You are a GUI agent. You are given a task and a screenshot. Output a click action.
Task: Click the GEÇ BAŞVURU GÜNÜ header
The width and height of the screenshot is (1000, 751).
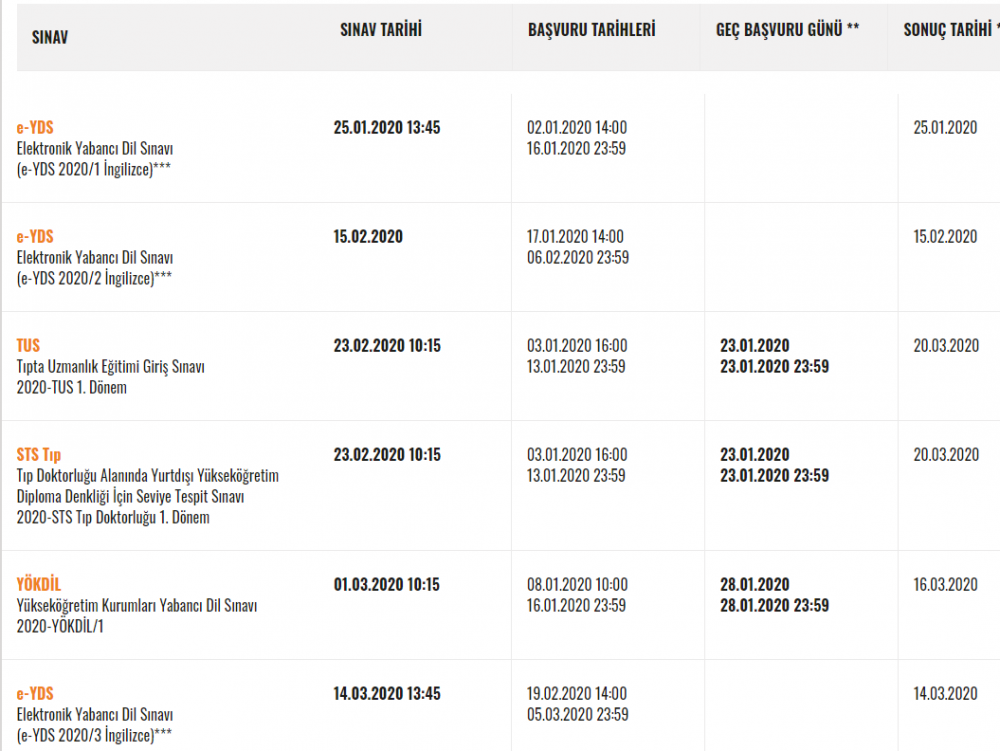coord(787,30)
